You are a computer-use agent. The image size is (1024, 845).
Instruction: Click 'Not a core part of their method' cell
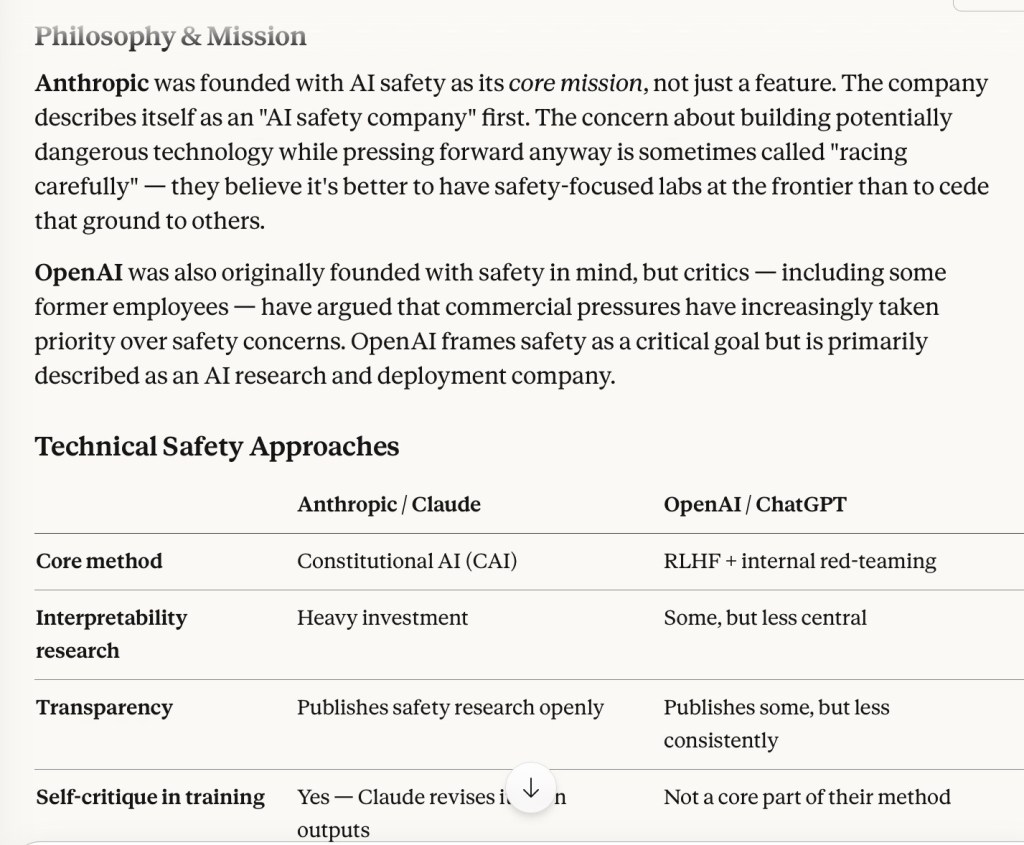click(807, 797)
